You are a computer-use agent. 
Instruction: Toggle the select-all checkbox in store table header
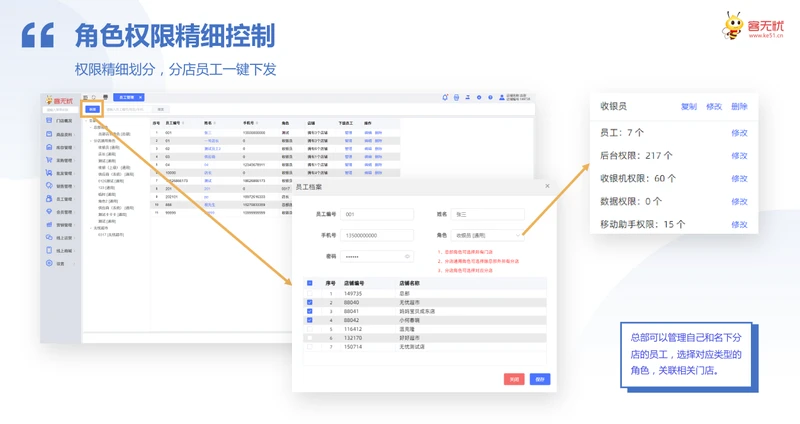pyautogui.click(x=310, y=284)
